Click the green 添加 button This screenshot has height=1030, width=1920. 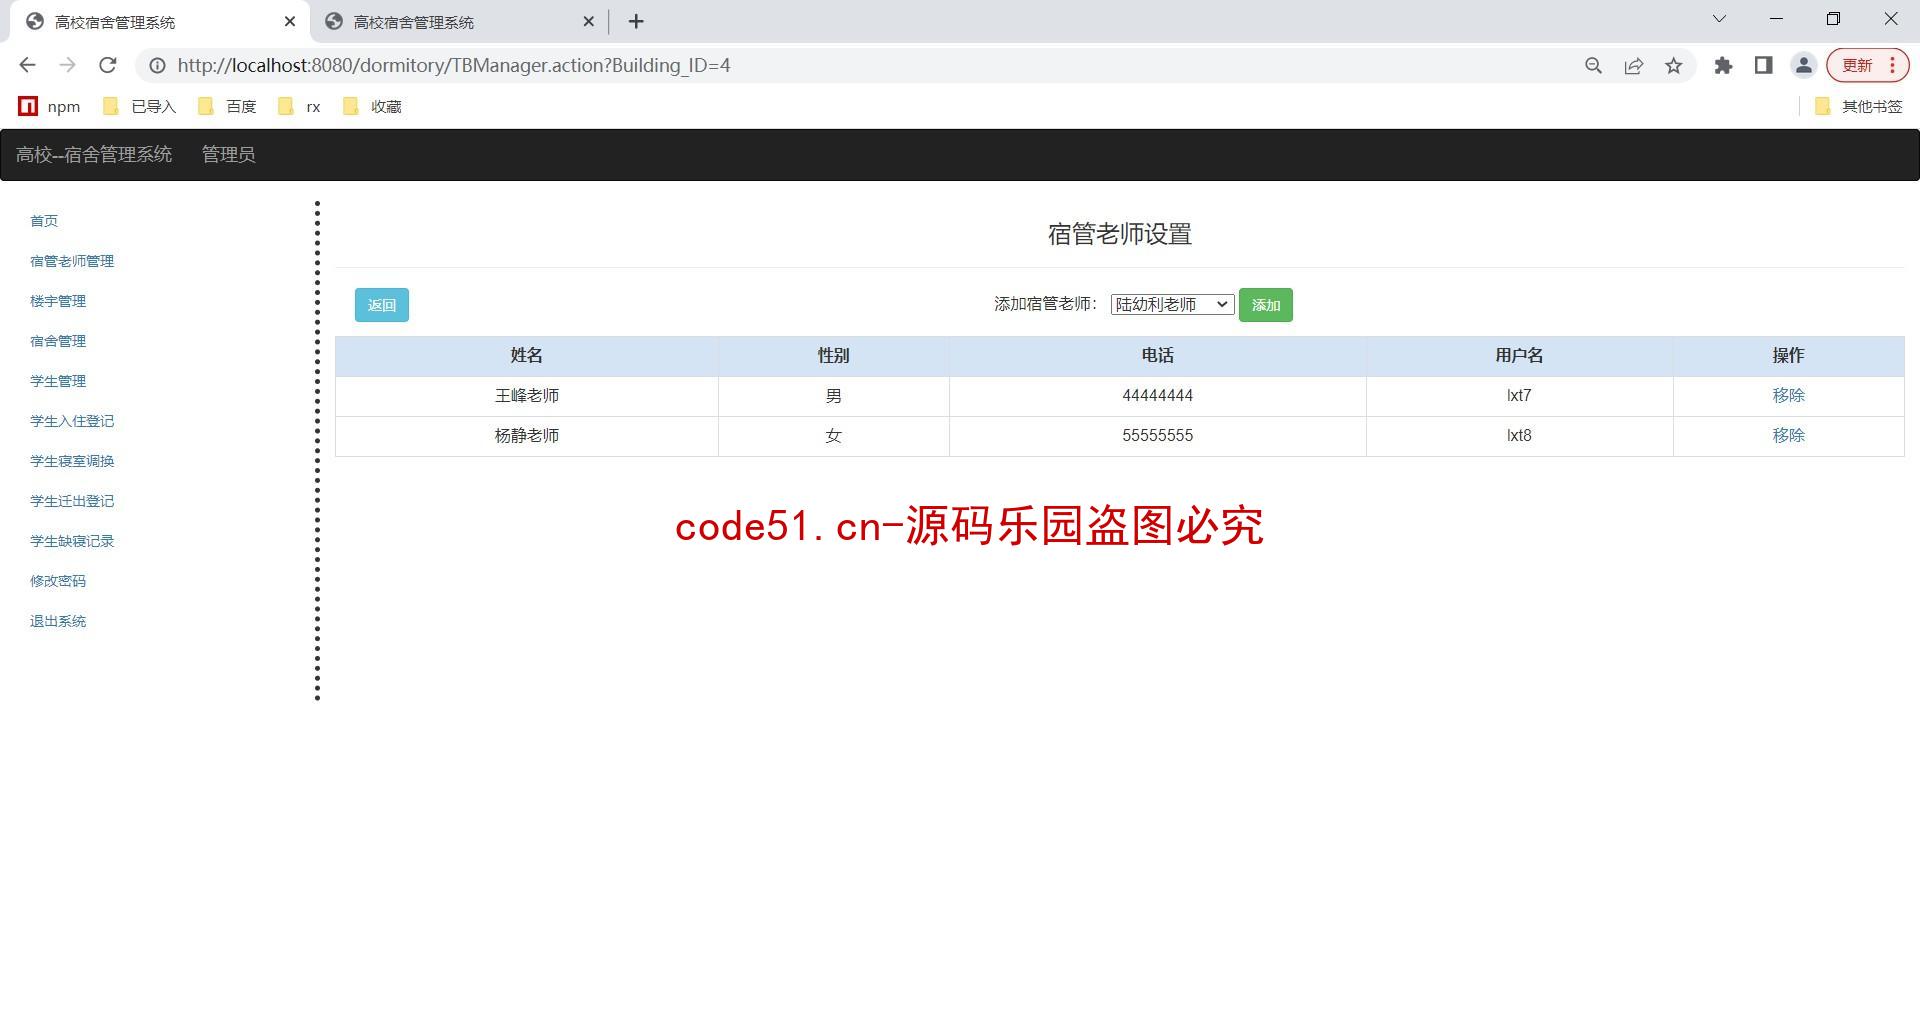(x=1266, y=305)
